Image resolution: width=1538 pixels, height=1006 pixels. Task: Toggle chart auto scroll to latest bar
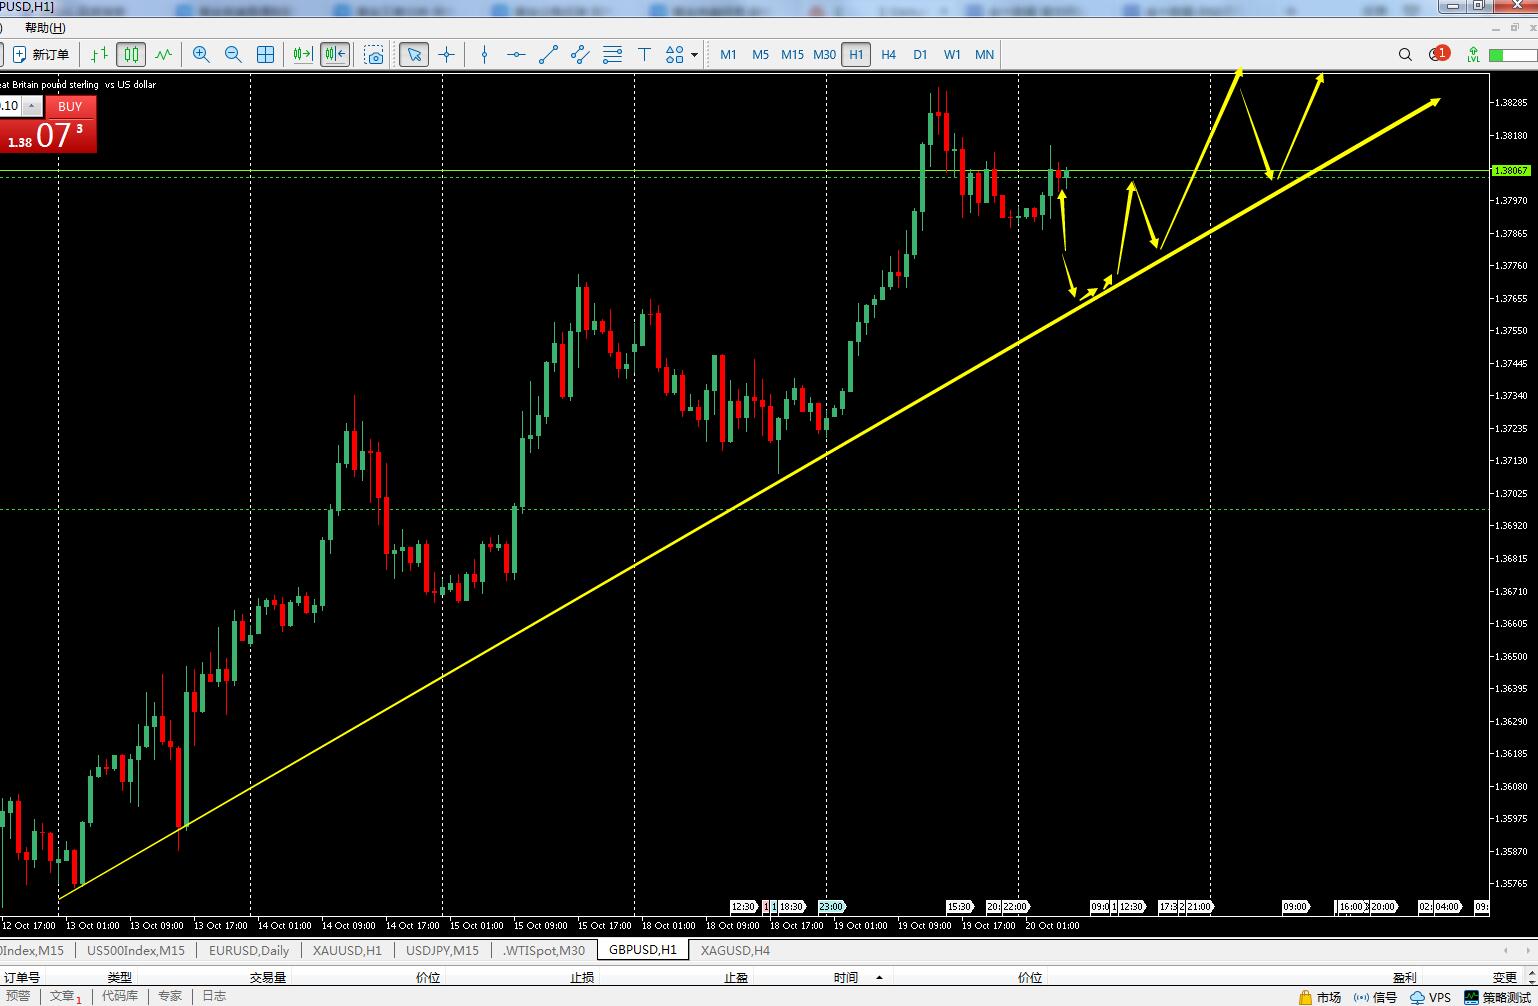(302, 55)
